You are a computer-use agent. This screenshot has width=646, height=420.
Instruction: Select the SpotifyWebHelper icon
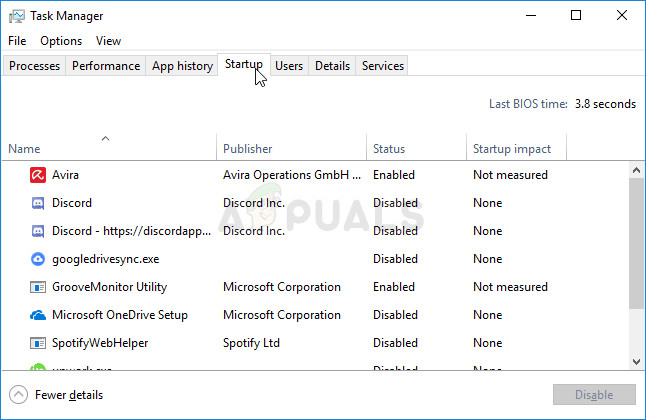37,343
